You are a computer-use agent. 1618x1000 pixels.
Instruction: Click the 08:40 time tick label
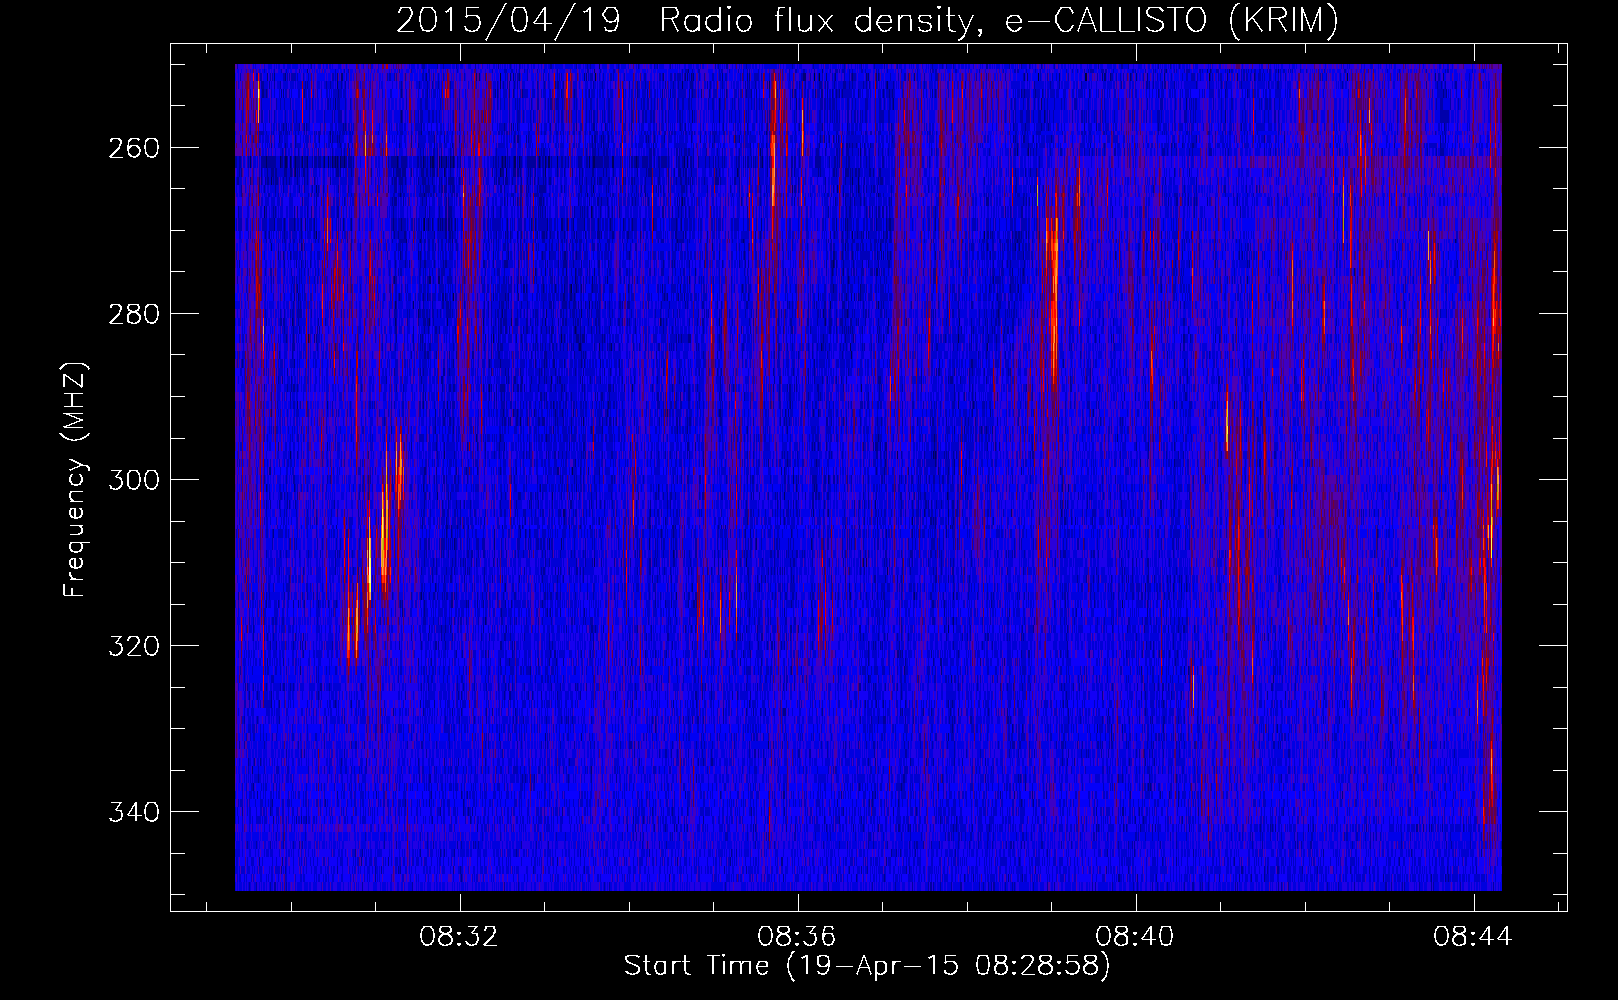click(1135, 937)
